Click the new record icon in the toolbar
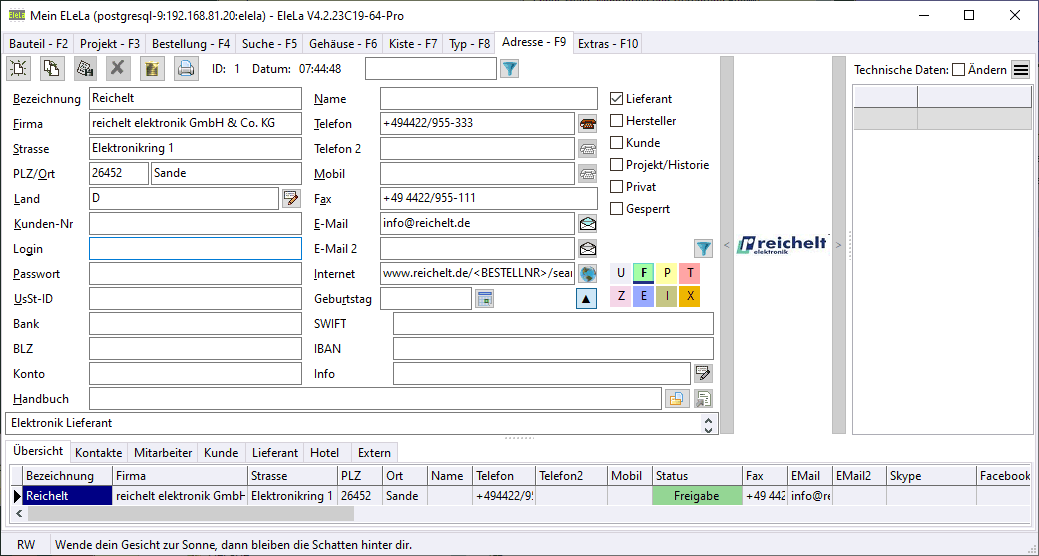The height and width of the screenshot is (556, 1039). 18,68
